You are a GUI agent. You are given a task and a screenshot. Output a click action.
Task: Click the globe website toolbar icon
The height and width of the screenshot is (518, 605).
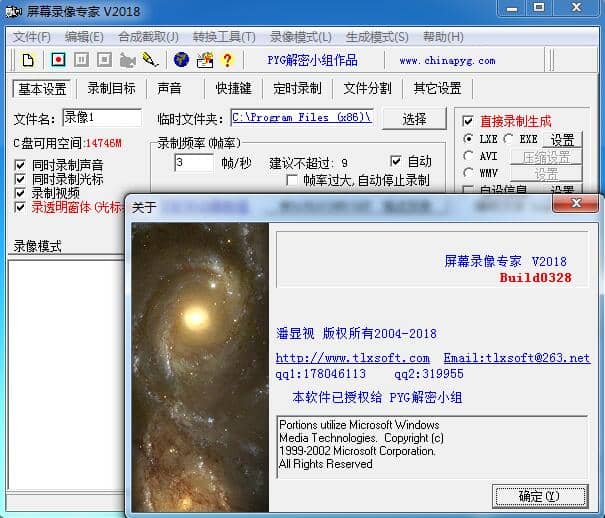click(181, 60)
